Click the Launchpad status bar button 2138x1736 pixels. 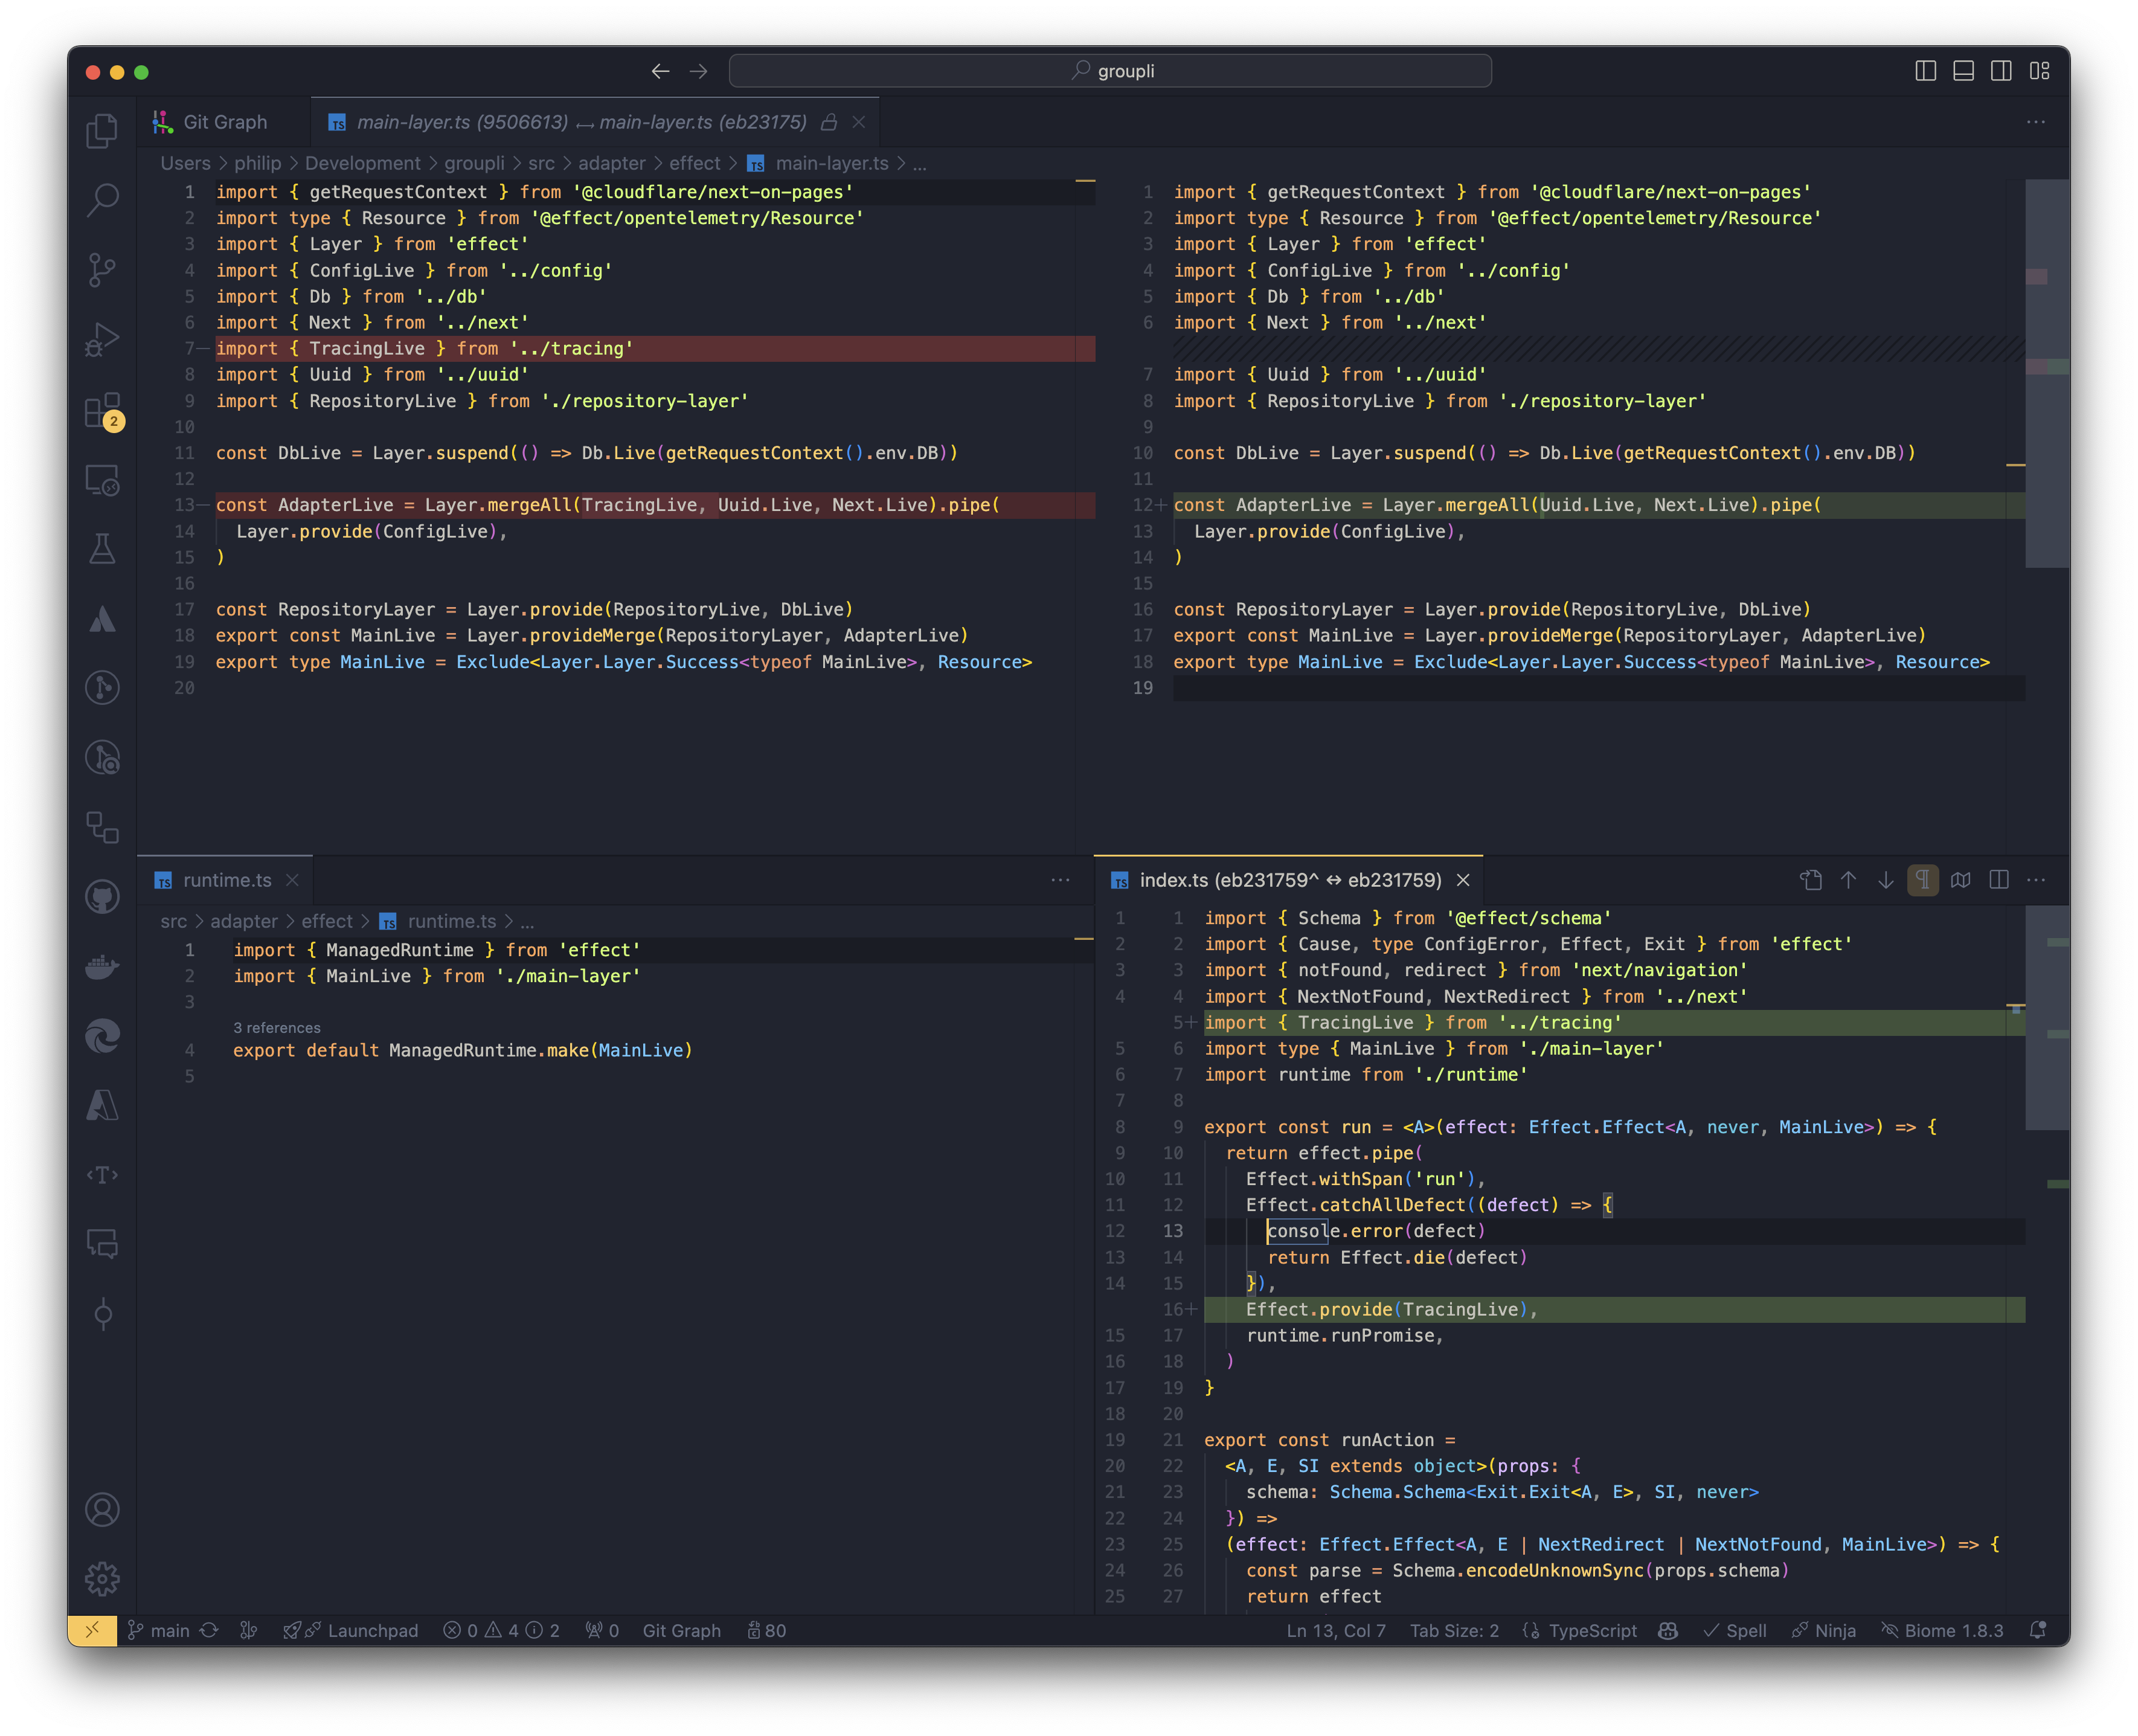click(x=372, y=1631)
